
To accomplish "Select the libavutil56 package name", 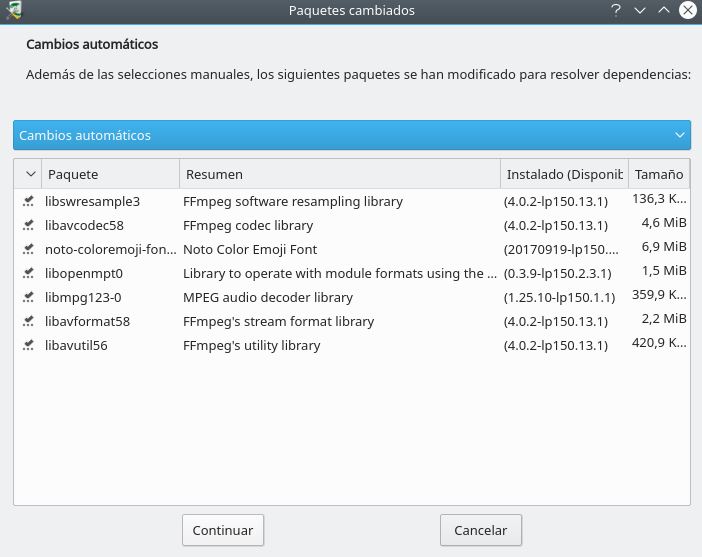I will (x=76, y=345).
